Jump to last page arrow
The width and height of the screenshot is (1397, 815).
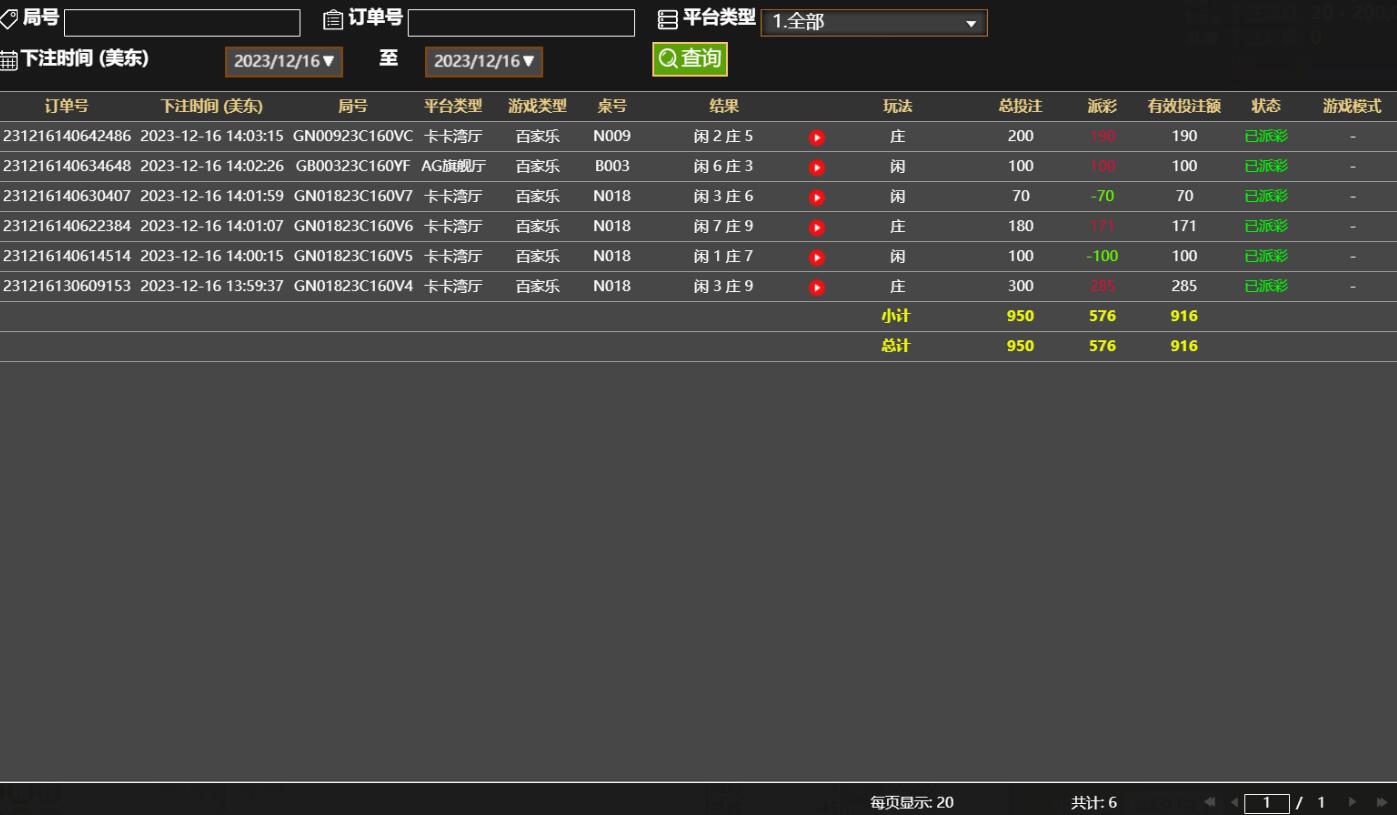(x=1382, y=802)
